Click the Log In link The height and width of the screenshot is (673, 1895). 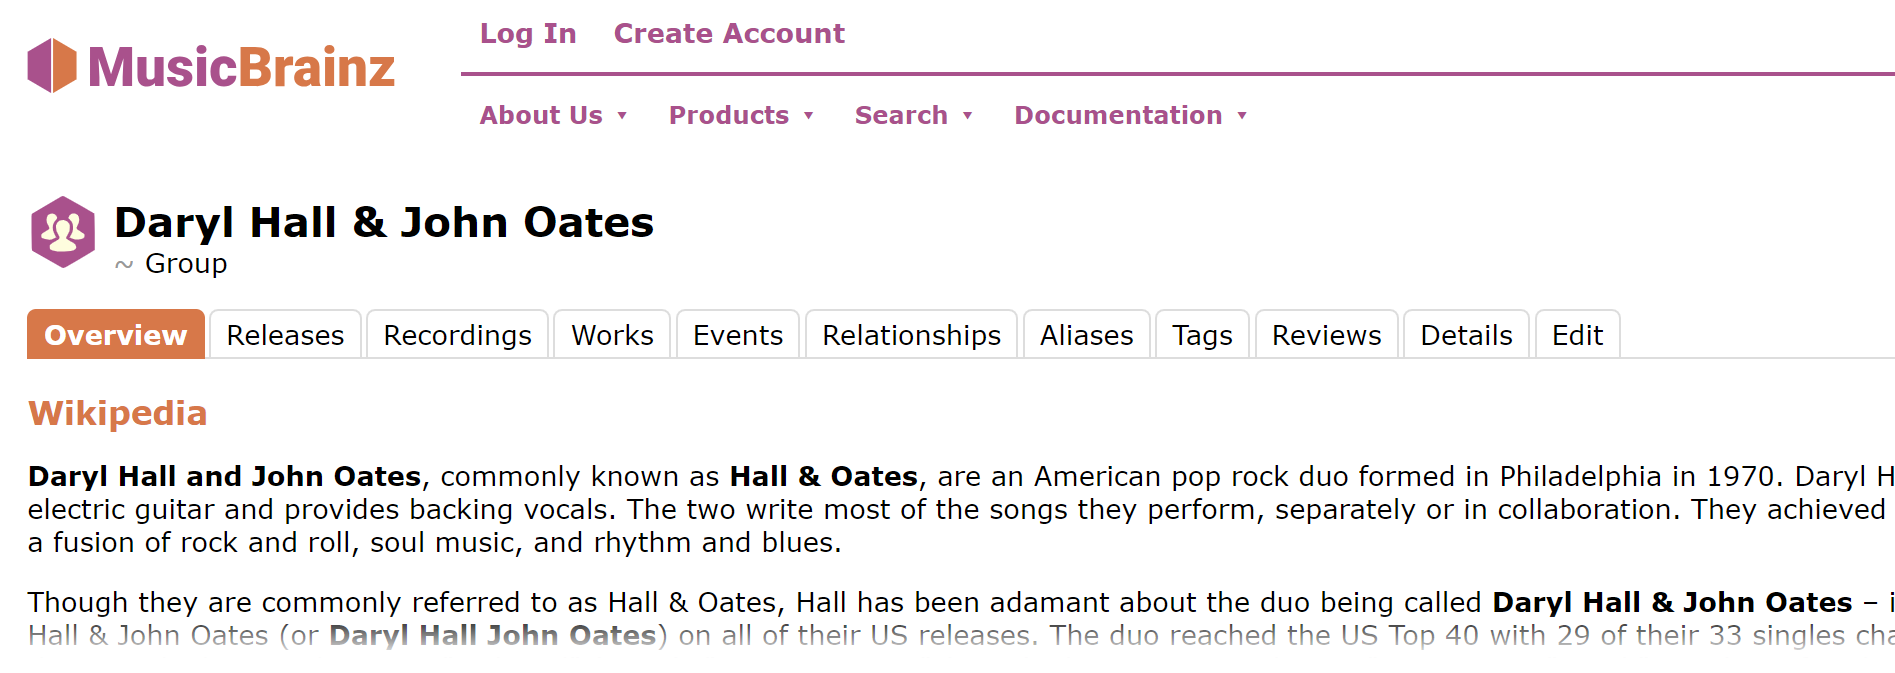tap(528, 34)
